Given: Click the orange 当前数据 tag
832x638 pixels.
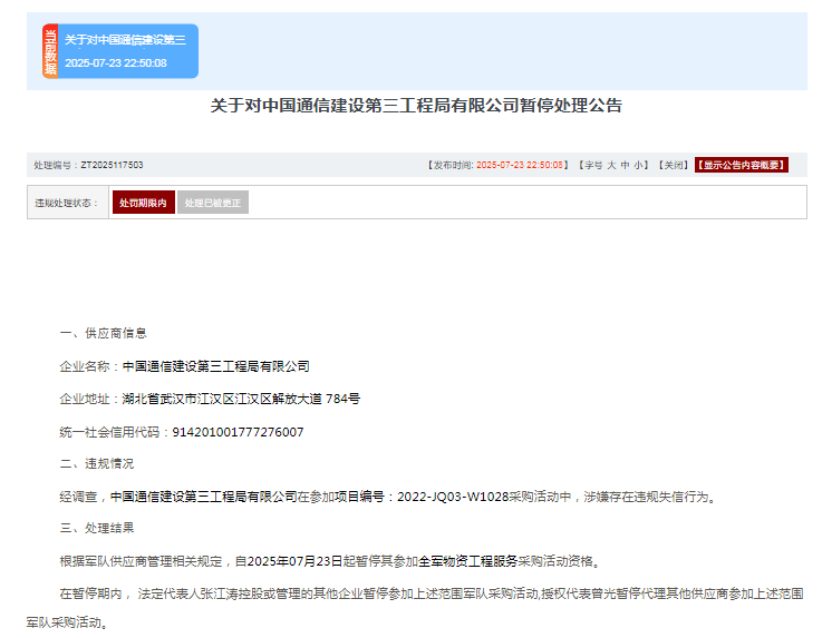Looking at the screenshot, I should [50, 51].
